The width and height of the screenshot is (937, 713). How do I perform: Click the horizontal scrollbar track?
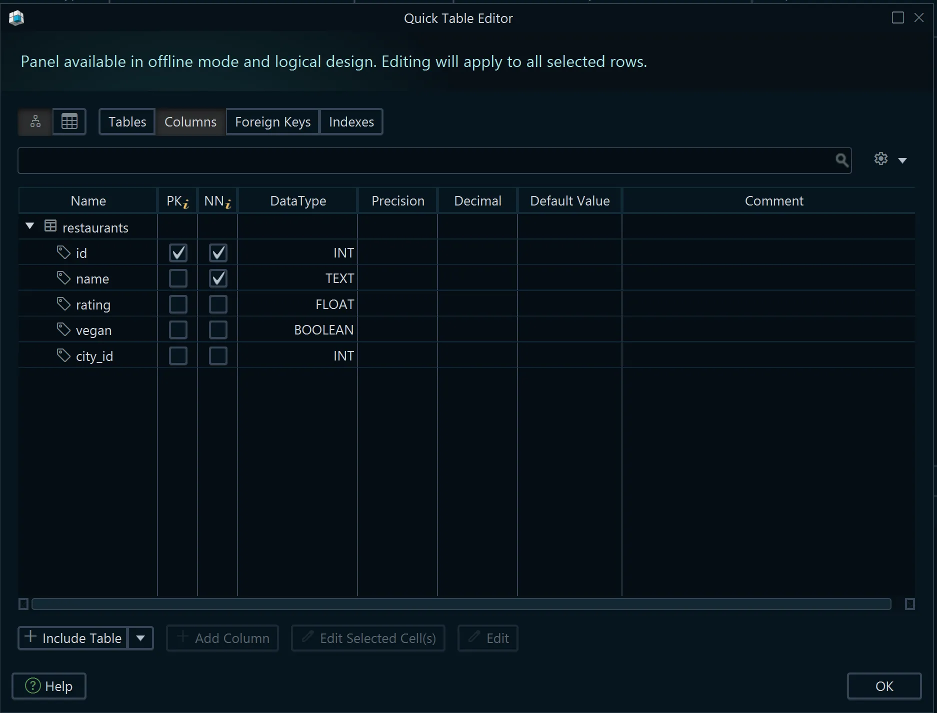[460, 604]
